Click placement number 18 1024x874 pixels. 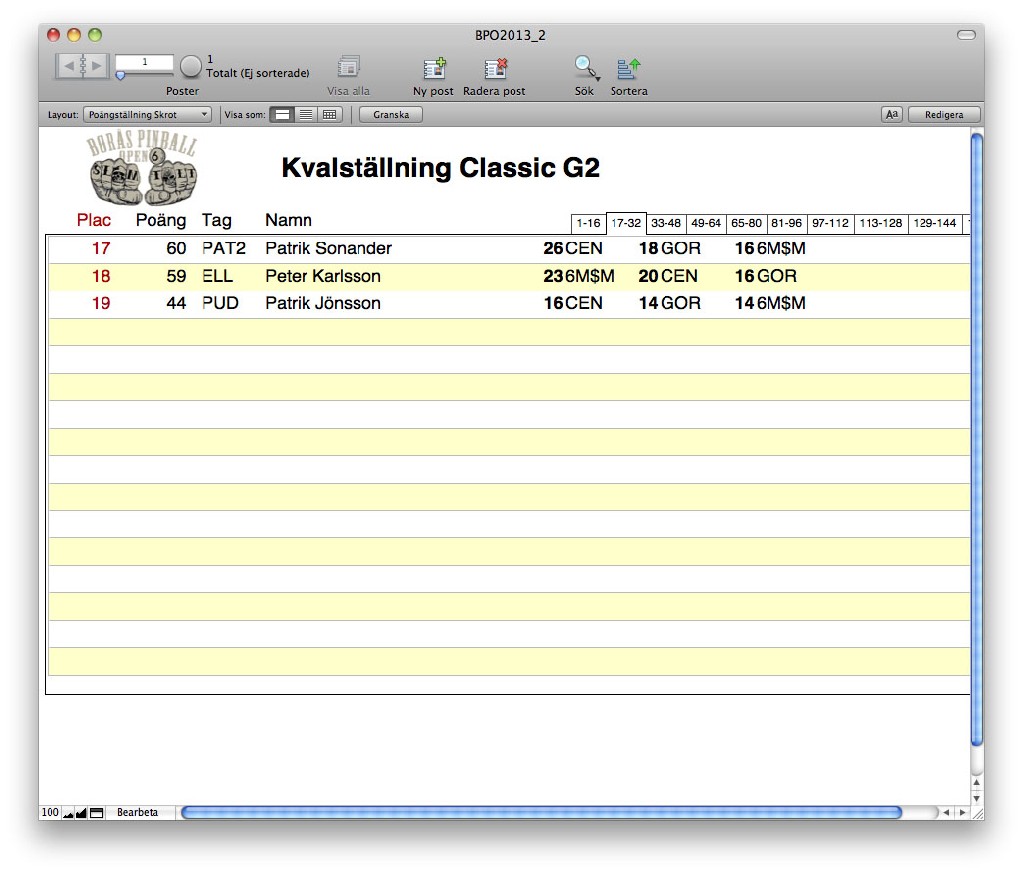(101, 276)
